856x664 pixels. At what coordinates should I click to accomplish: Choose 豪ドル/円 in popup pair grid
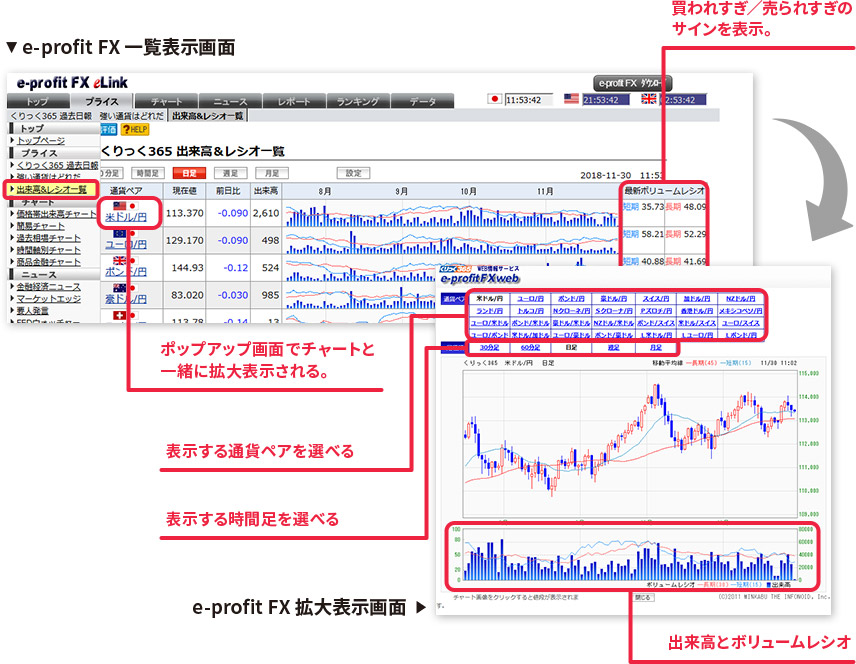pyautogui.click(x=614, y=299)
